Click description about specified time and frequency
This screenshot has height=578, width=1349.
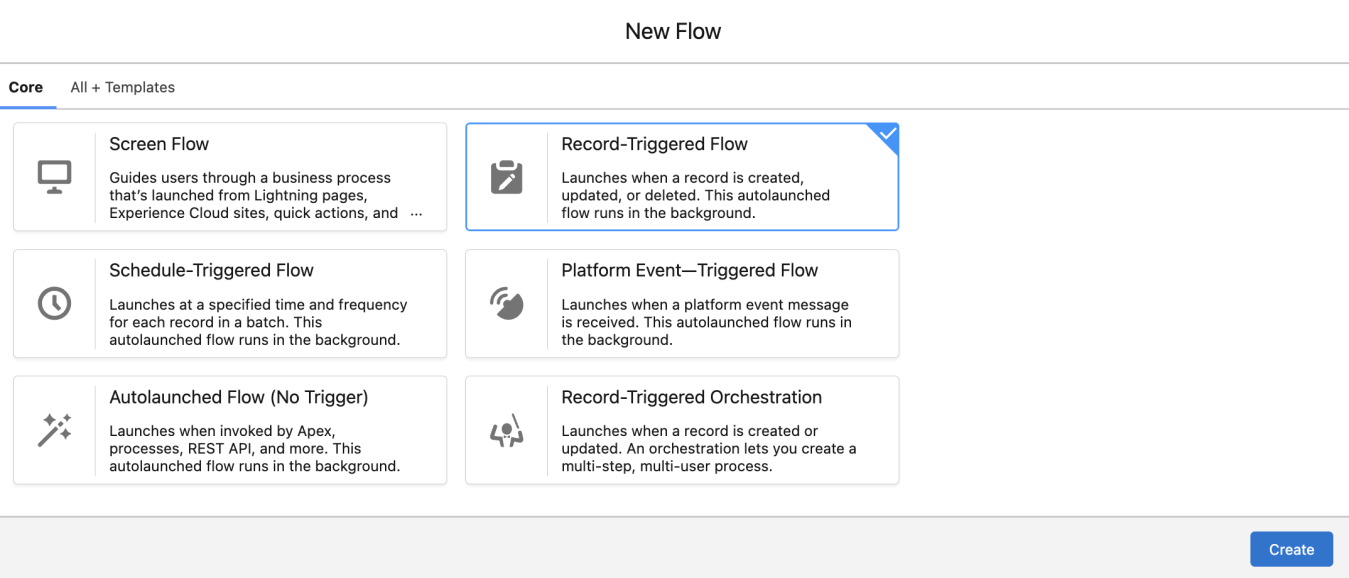[x=258, y=322]
